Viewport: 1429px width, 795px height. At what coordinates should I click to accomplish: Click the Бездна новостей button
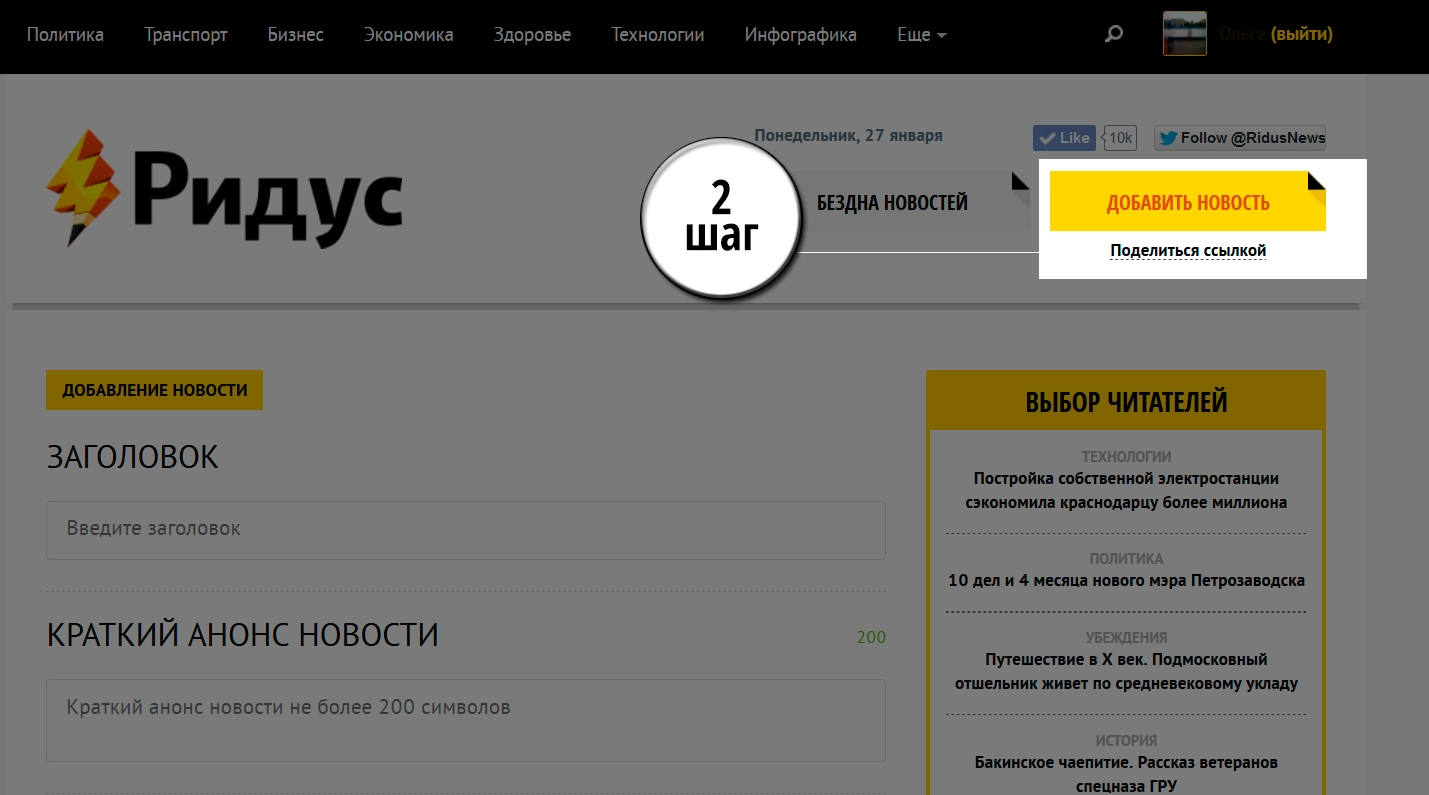(892, 203)
